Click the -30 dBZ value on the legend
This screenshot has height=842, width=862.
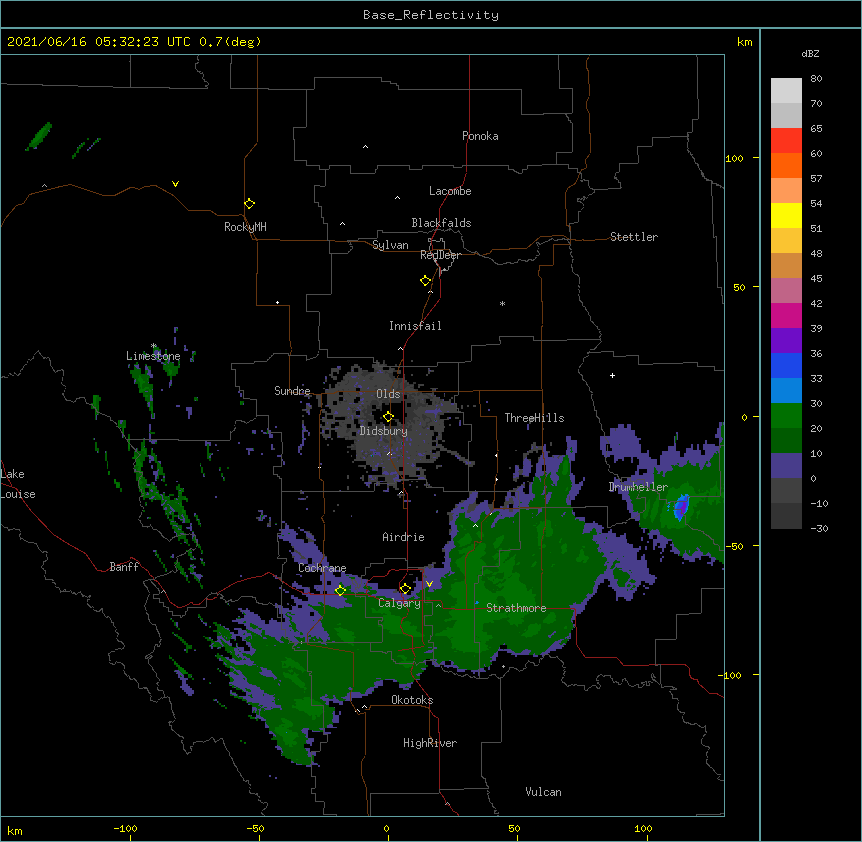[819, 529]
